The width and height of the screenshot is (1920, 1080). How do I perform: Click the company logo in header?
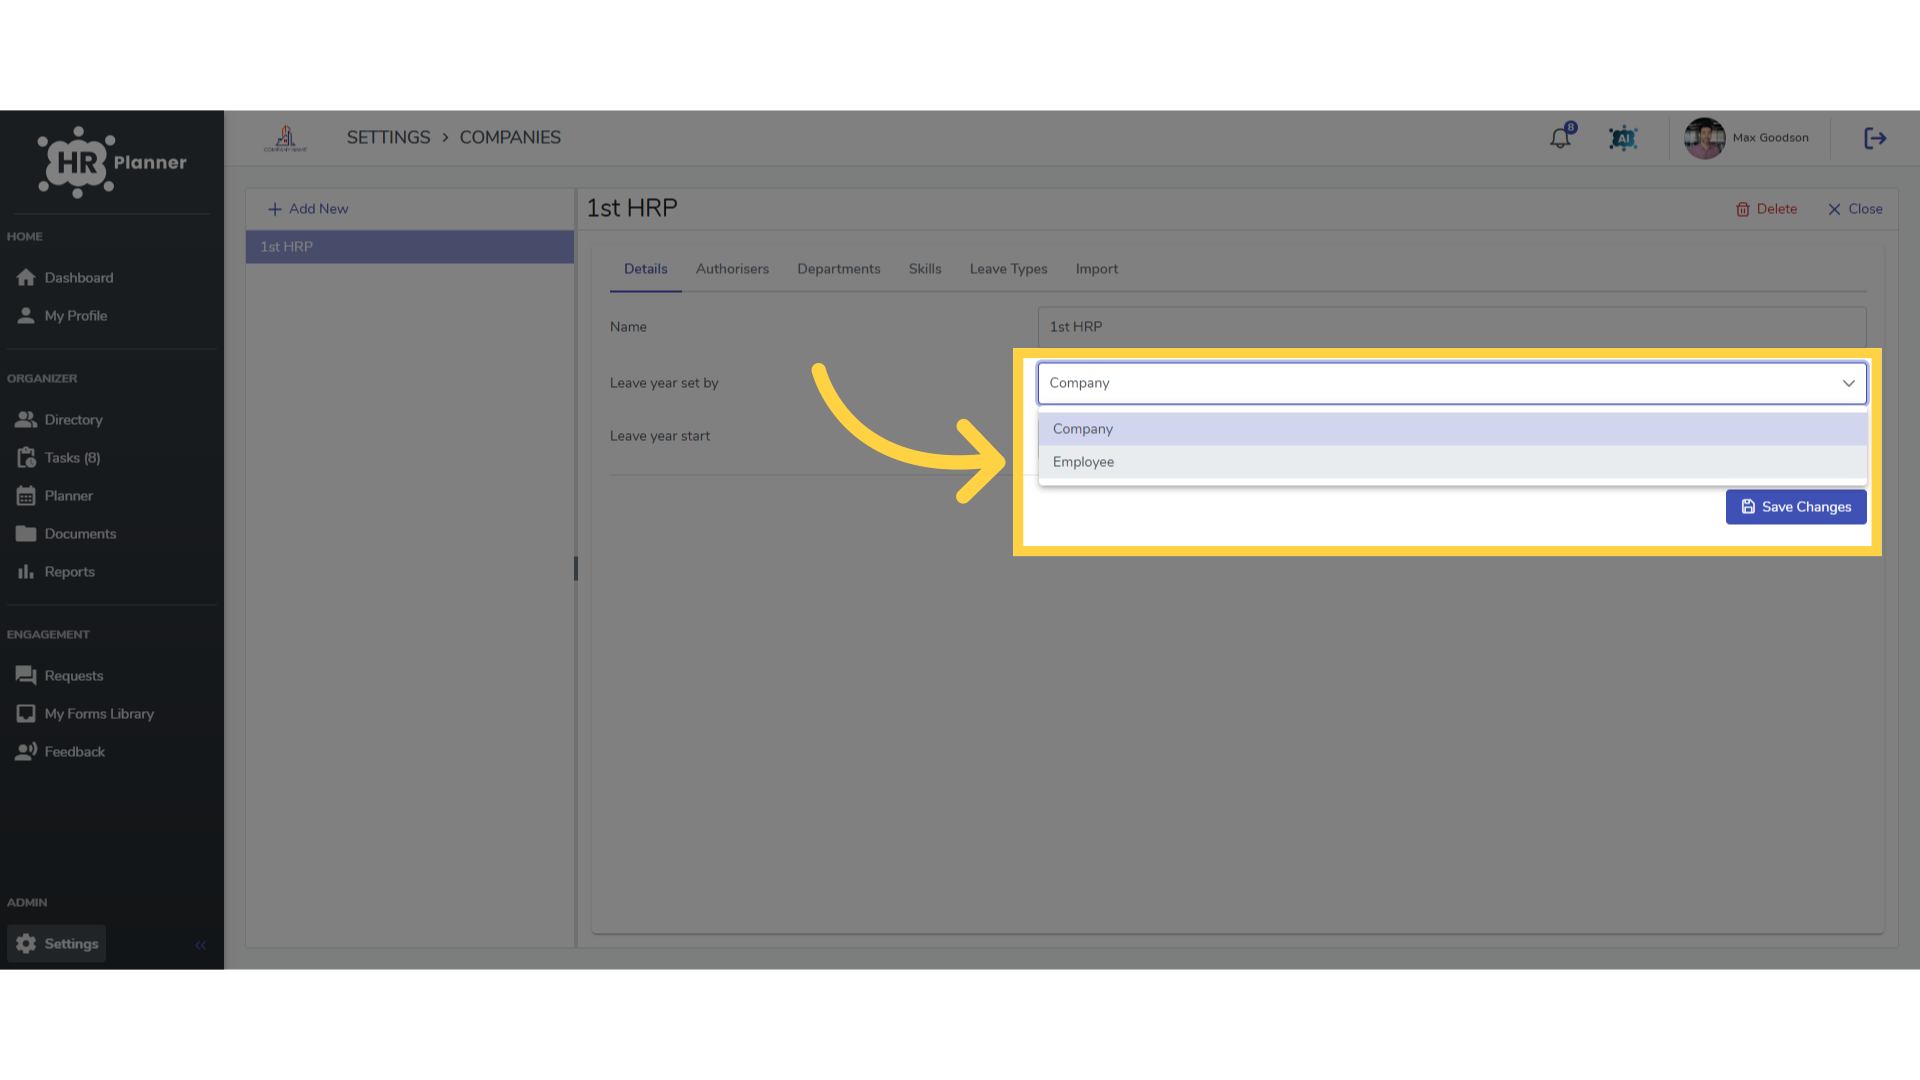(x=285, y=138)
